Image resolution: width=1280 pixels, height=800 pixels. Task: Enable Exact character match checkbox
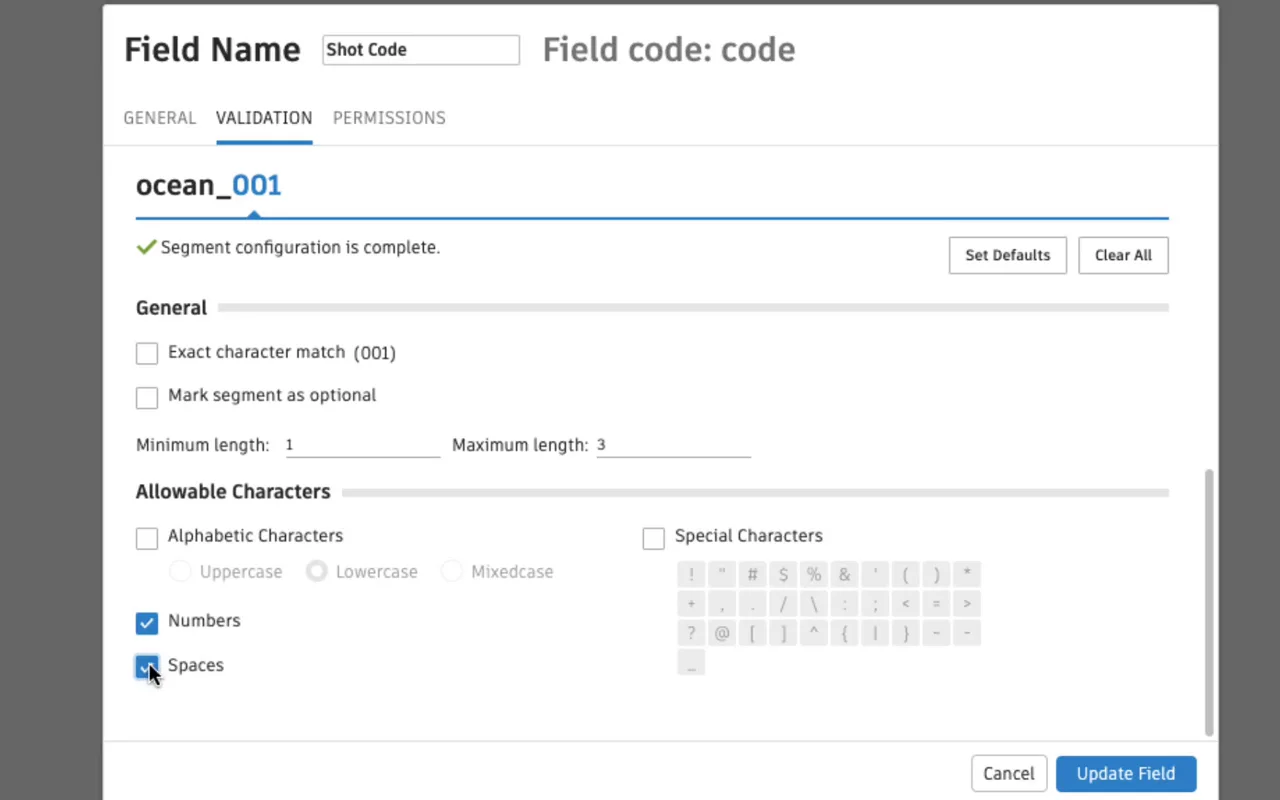147,353
